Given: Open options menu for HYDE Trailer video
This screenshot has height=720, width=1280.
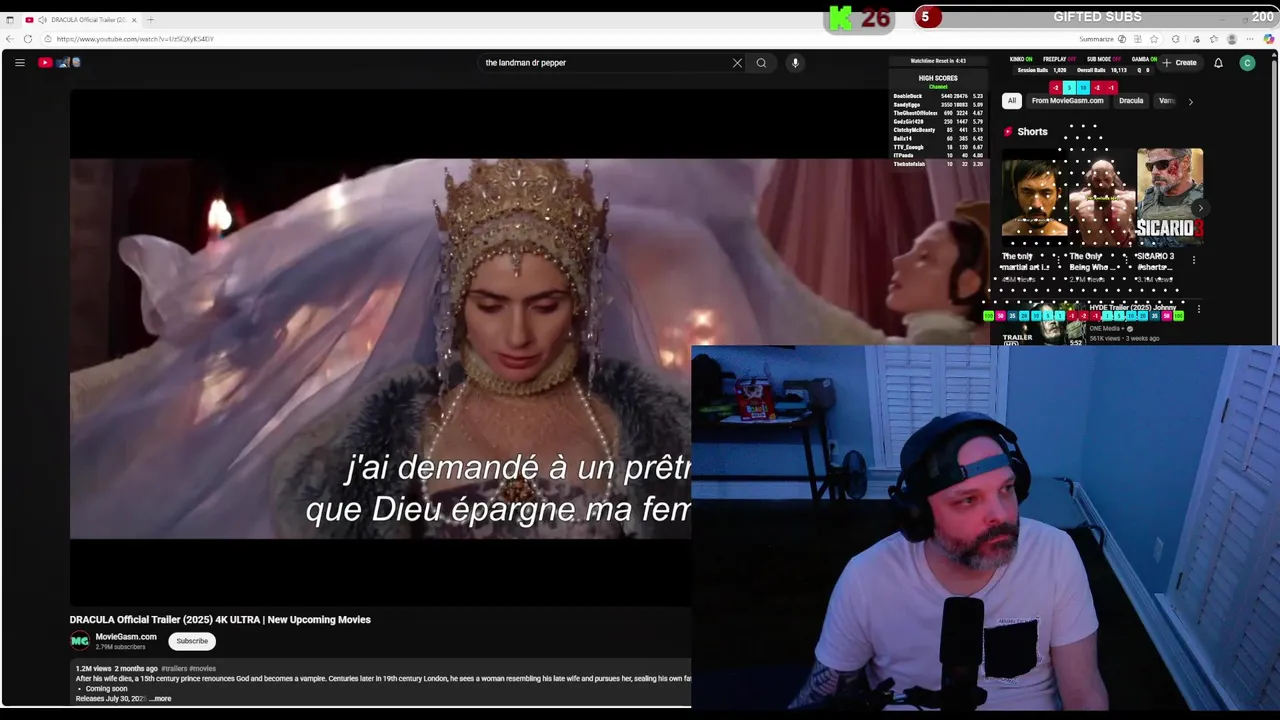Looking at the screenshot, I should pyautogui.click(x=1198, y=310).
